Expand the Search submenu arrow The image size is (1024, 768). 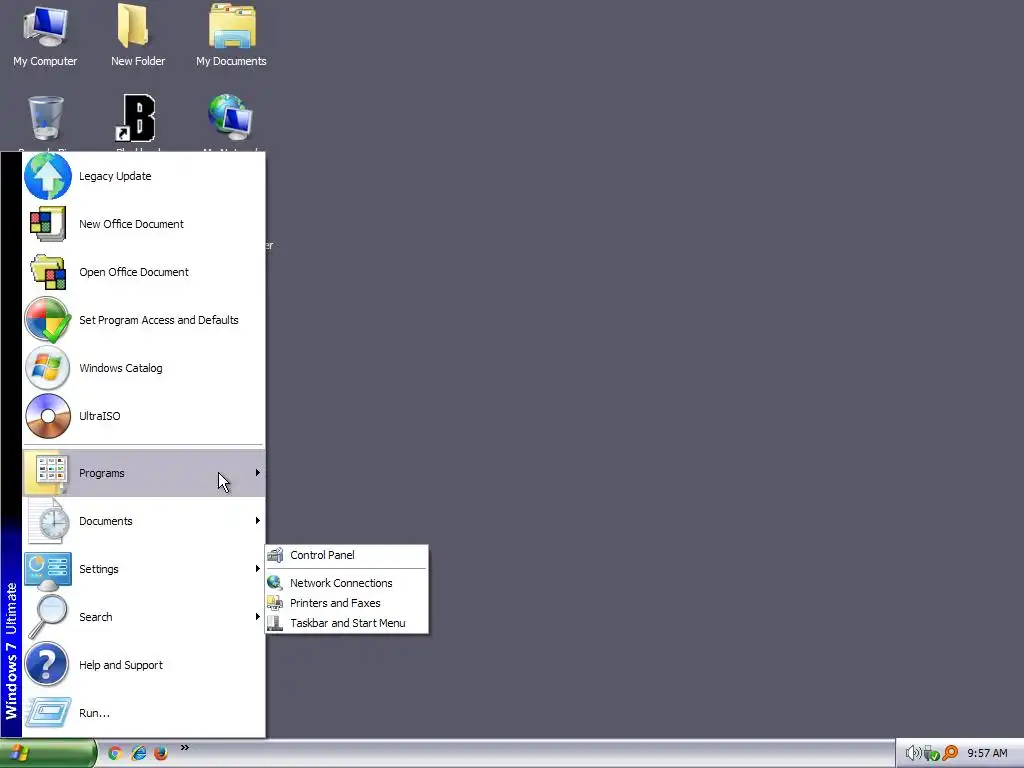point(258,617)
